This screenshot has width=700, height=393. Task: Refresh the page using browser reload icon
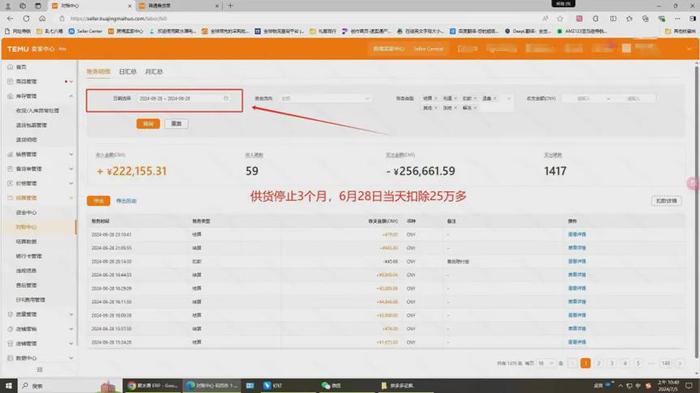point(26,19)
